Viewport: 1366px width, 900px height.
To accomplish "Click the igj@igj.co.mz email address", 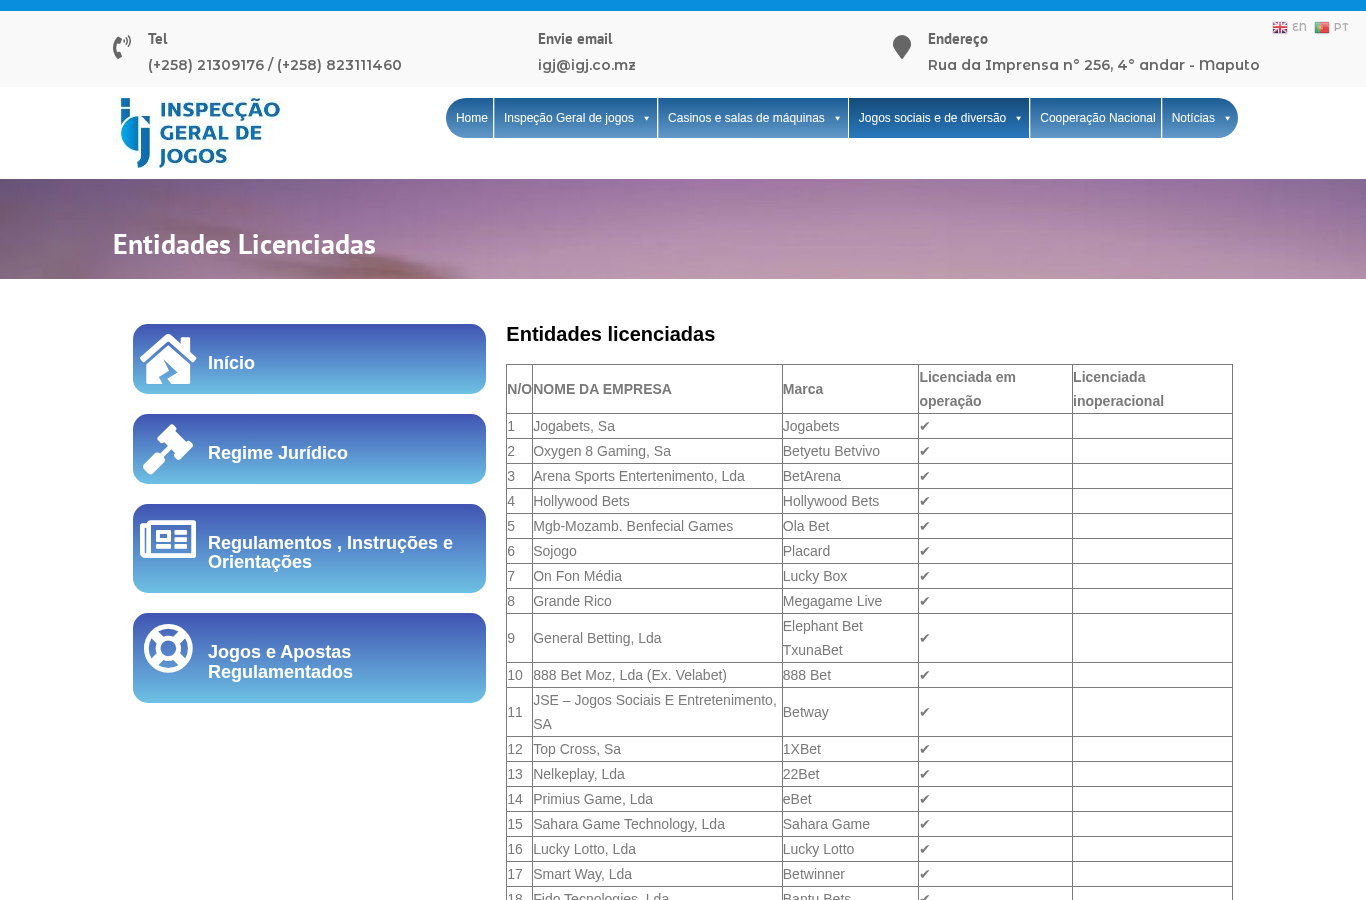I will tap(587, 65).
